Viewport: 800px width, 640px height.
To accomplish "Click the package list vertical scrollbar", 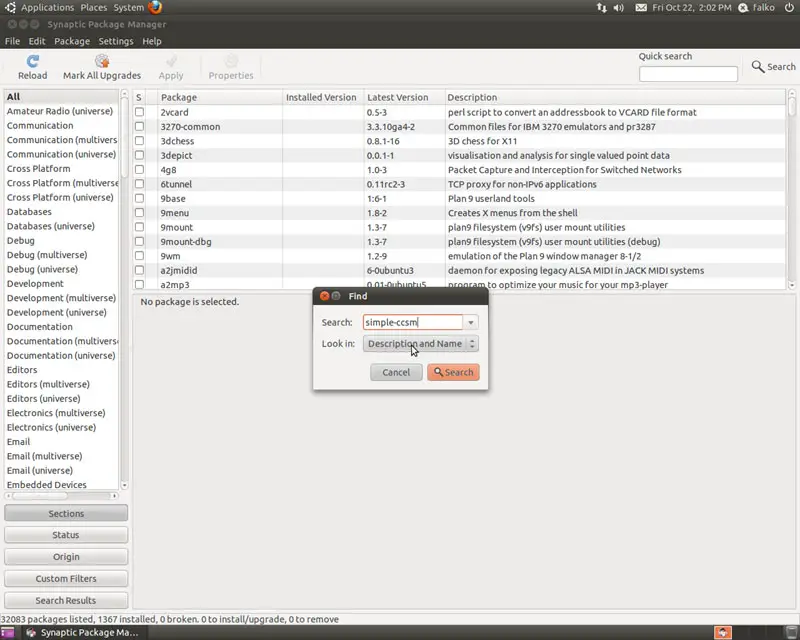I will 791,189.
